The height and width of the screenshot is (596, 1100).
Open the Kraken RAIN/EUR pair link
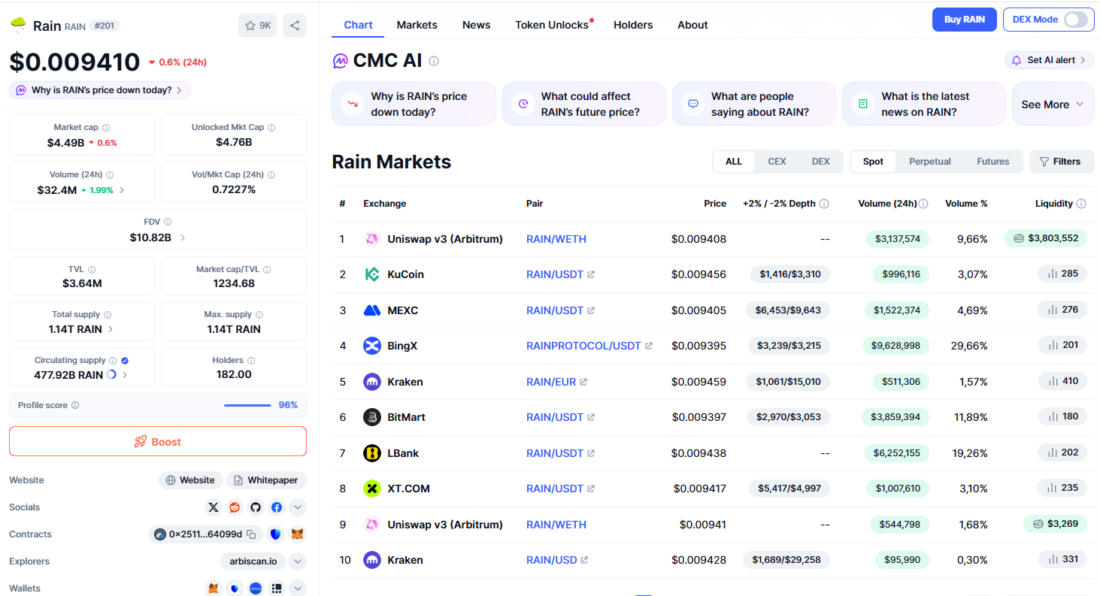[x=551, y=382]
